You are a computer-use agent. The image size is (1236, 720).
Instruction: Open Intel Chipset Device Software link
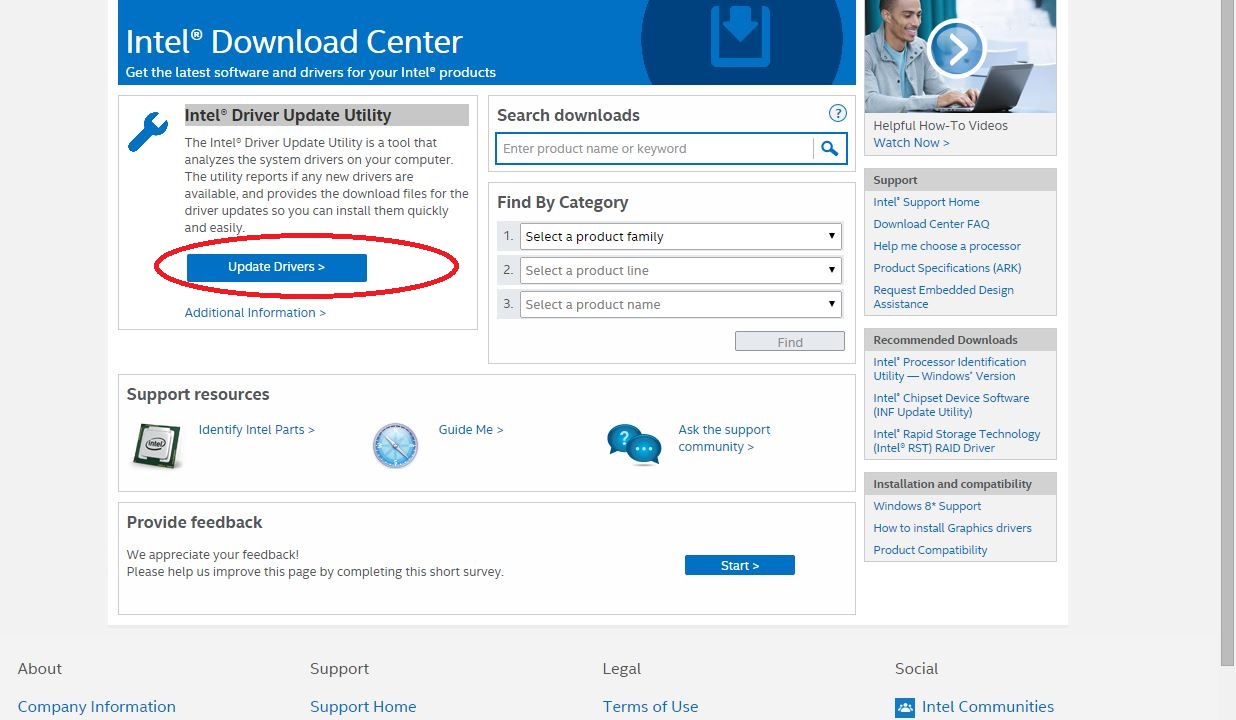click(x=951, y=405)
